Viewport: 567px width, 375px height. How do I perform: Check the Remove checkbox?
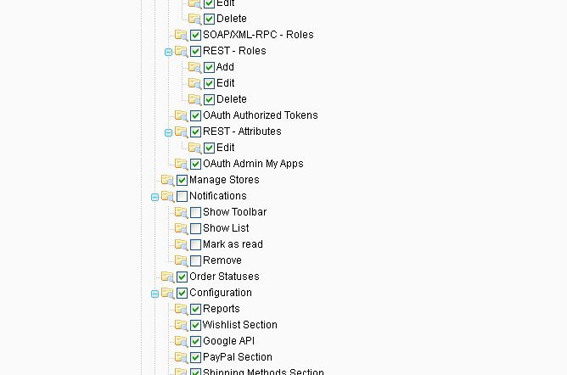pyautogui.click(x=195, y=261)
